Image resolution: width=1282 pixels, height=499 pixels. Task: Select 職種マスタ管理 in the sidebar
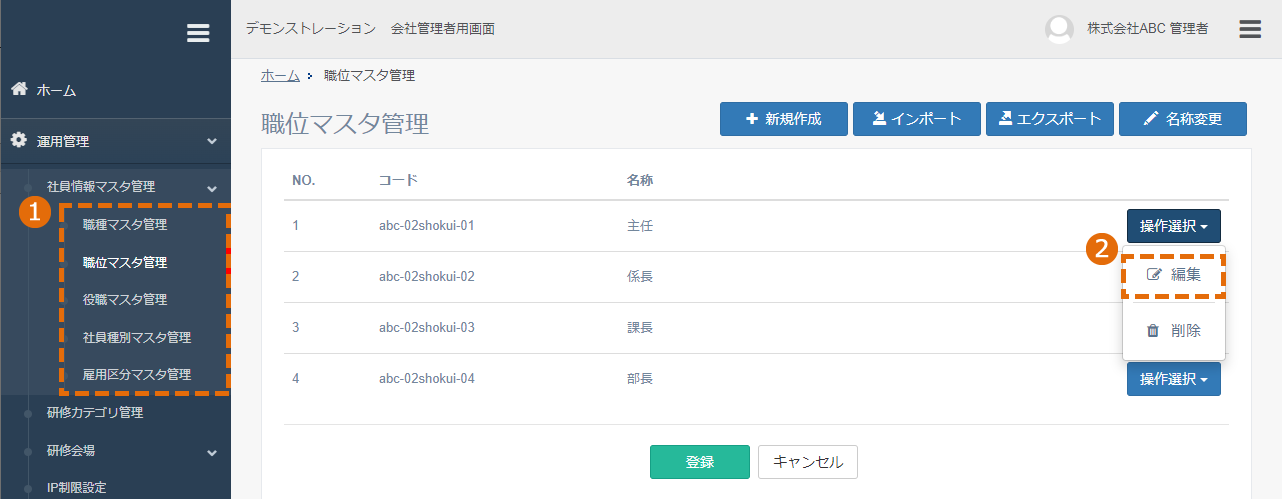pyautogui.click(x=125, y=225)
